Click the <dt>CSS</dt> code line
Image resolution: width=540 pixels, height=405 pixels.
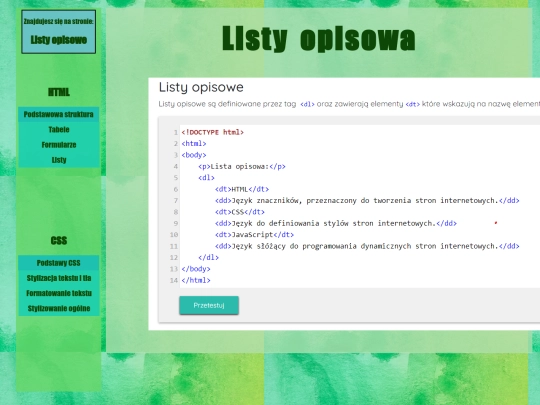pyautogui.click(x=240, y=212)
